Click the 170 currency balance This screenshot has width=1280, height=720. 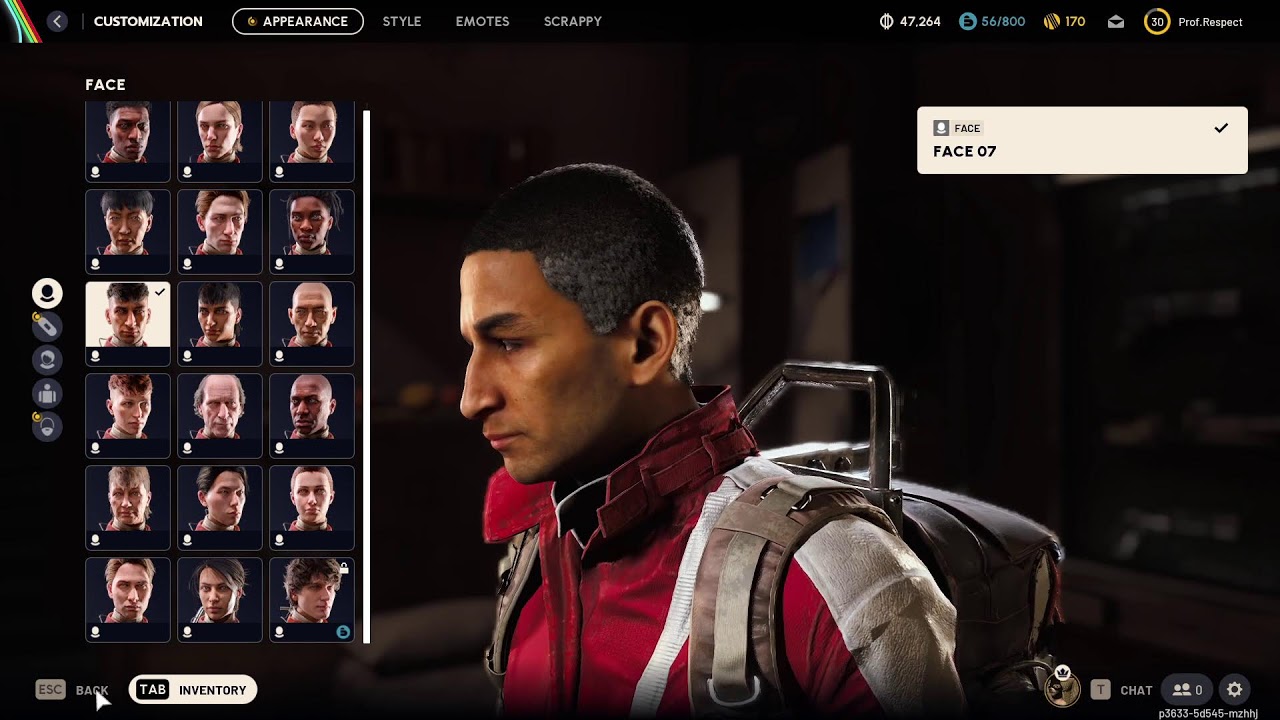coord(1075,22)
